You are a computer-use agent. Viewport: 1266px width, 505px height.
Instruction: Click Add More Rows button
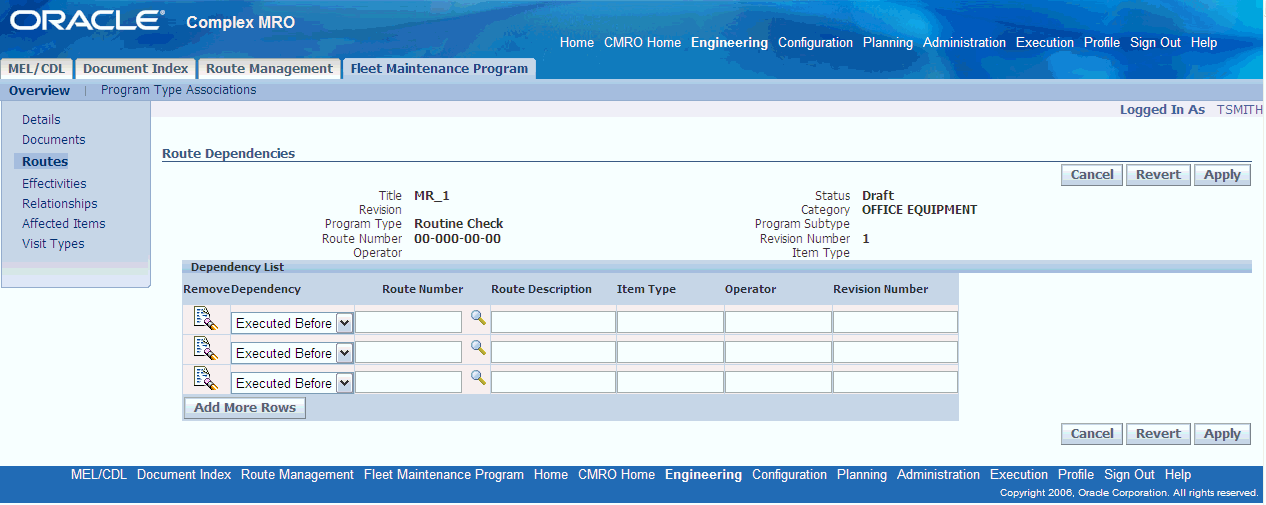[x=245, y=408]
